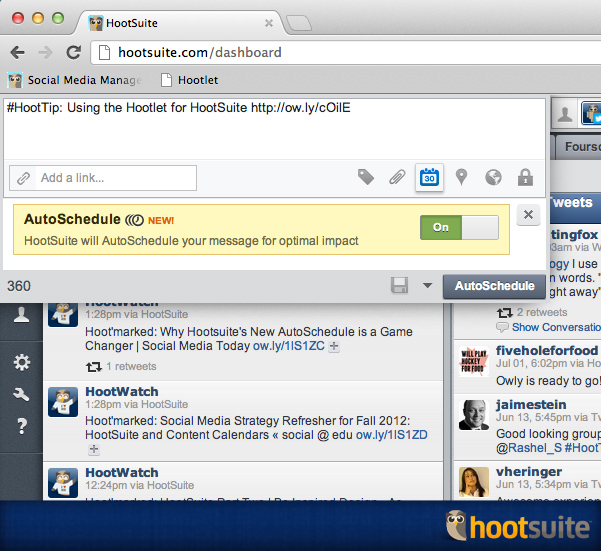Click the page icon in address bar

tap(104, 52)
